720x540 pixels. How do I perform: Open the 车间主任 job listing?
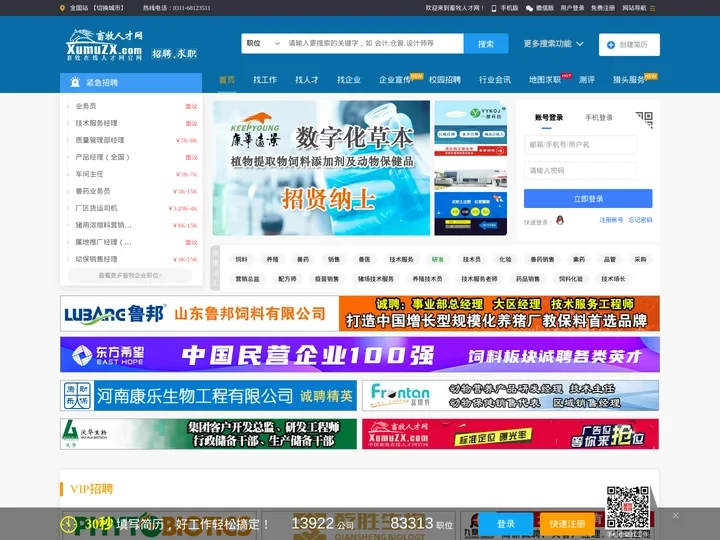coord(90,174)
